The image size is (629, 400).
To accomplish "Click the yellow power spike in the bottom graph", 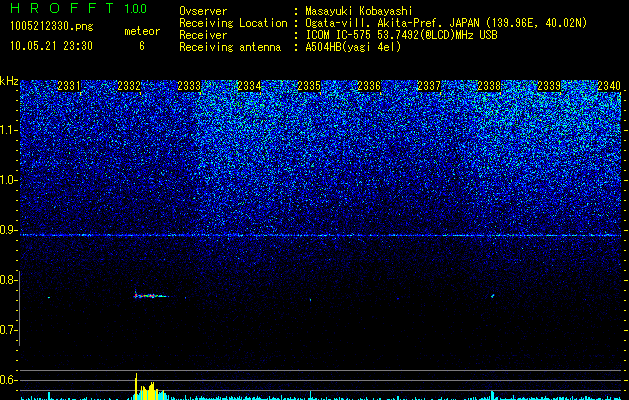I will (136, 386).
